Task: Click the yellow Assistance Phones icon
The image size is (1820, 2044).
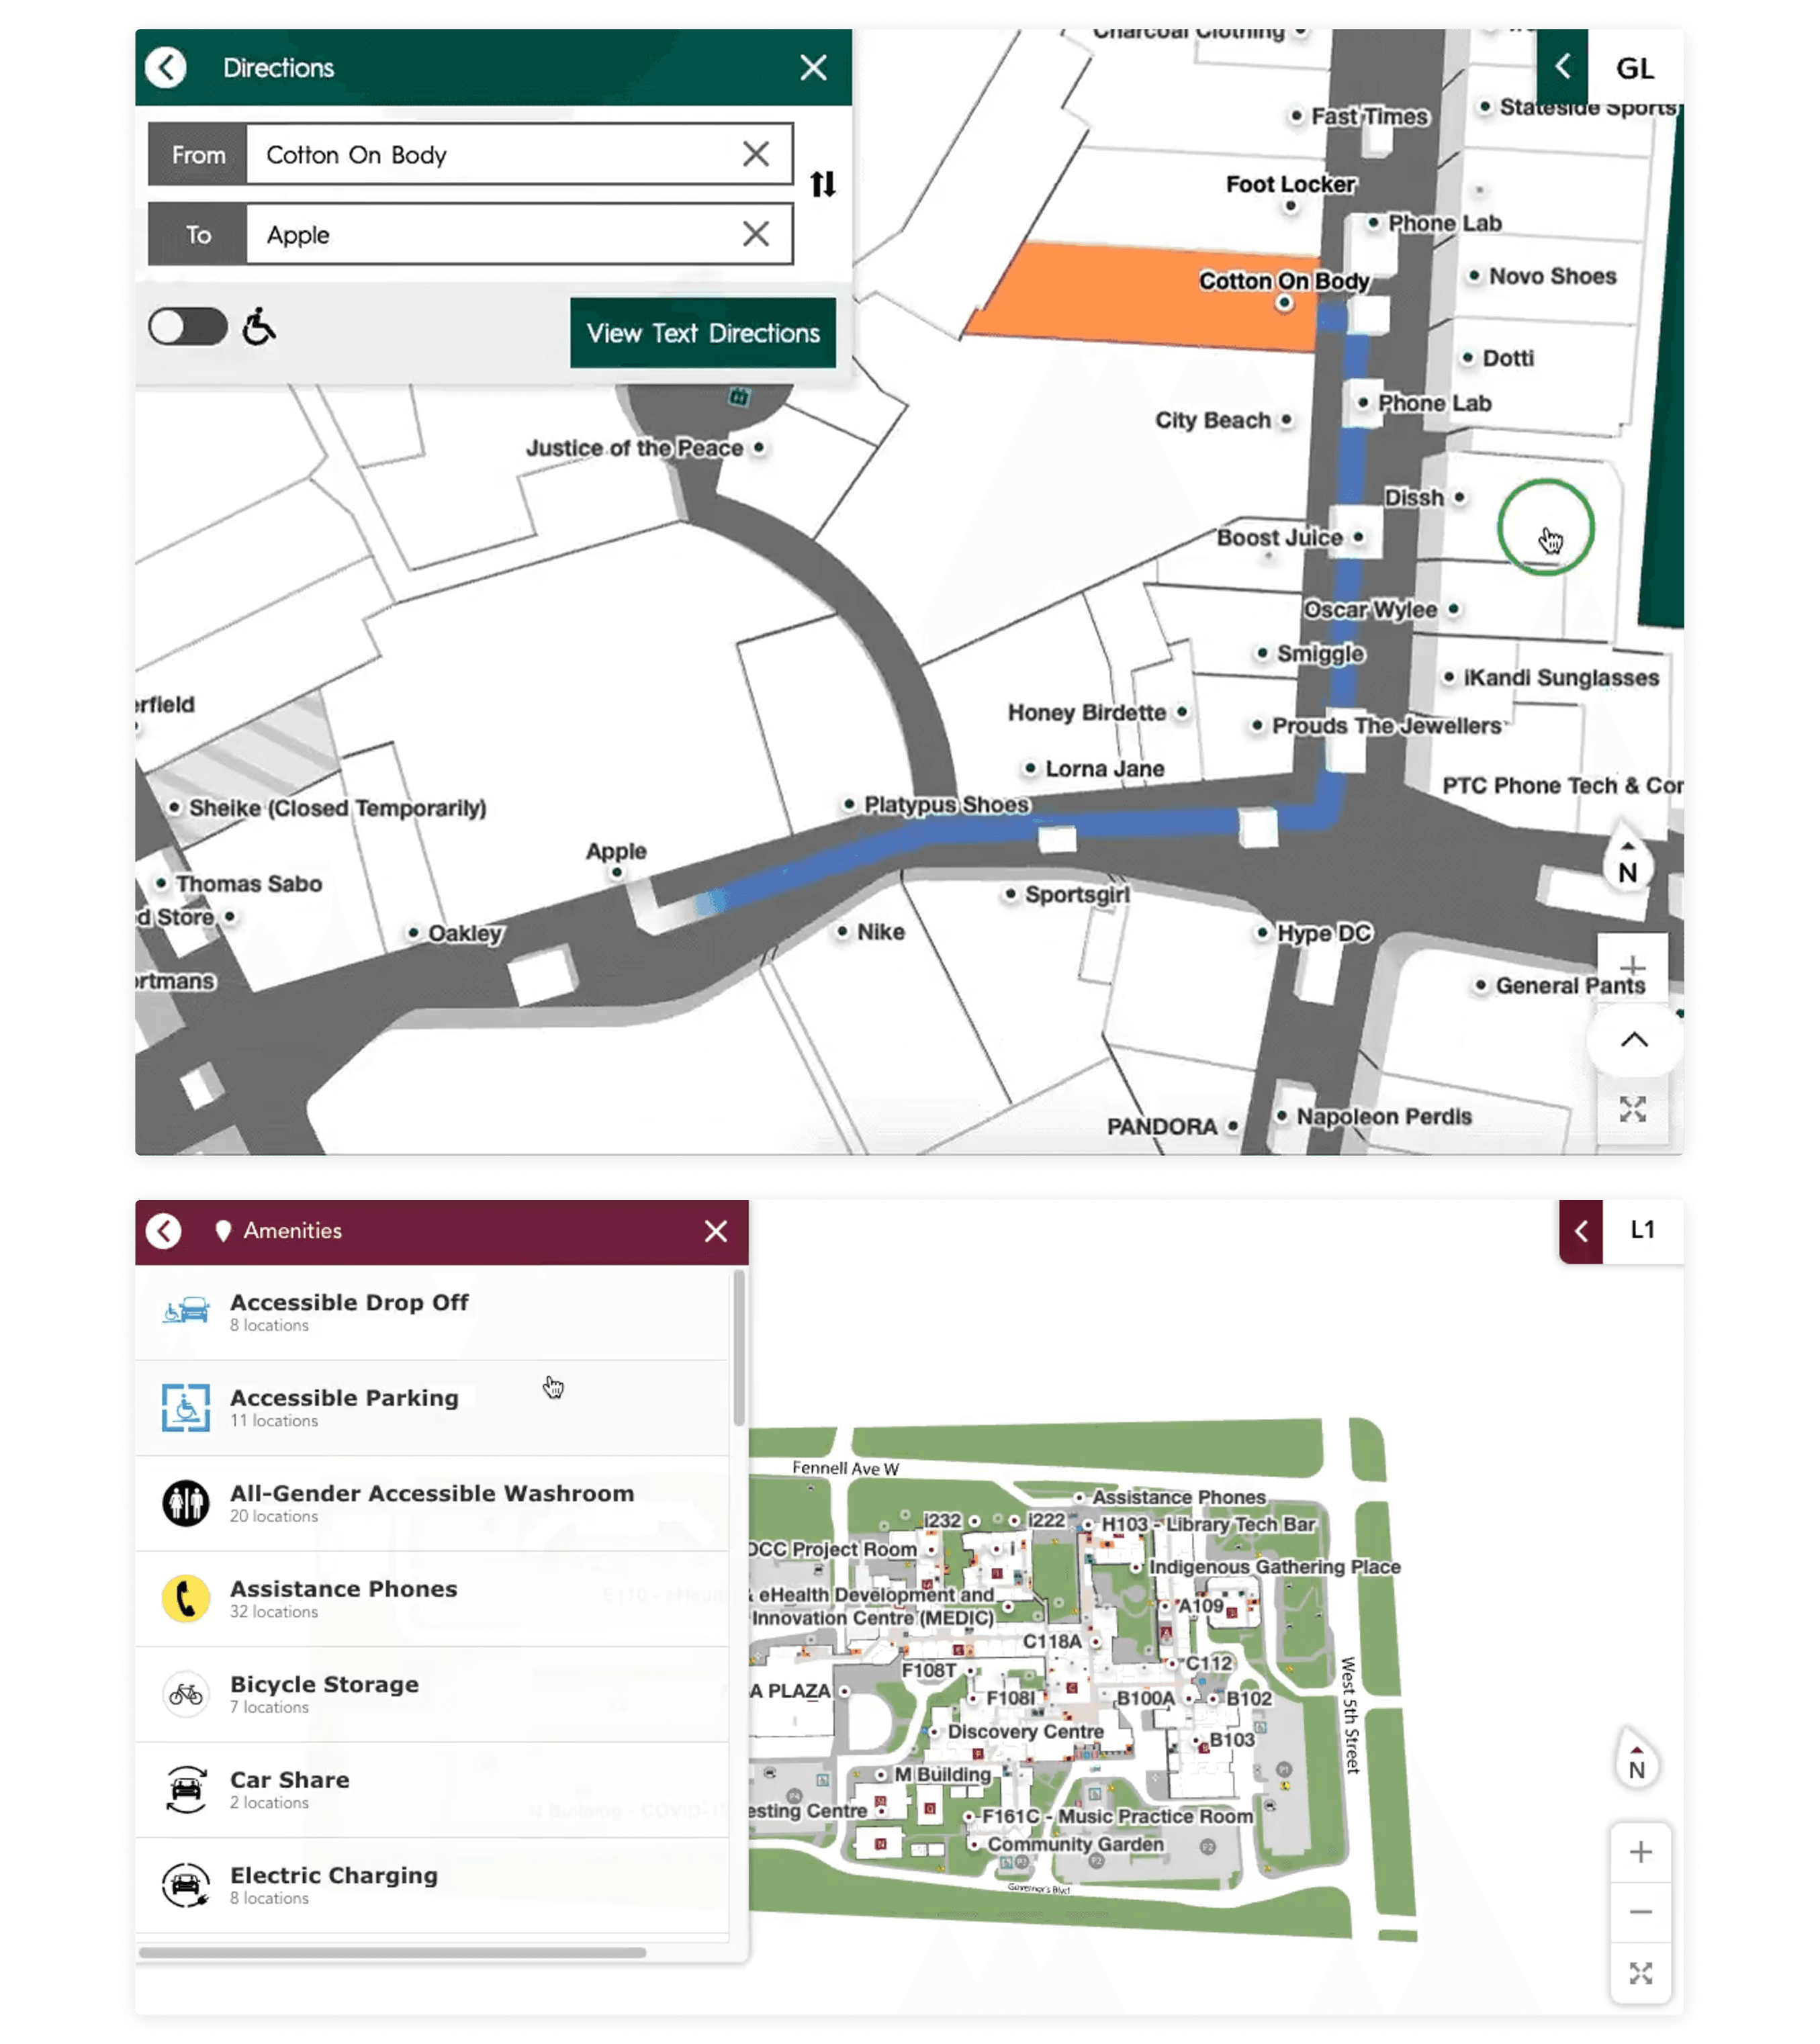Action: [x=186, y=1598]
